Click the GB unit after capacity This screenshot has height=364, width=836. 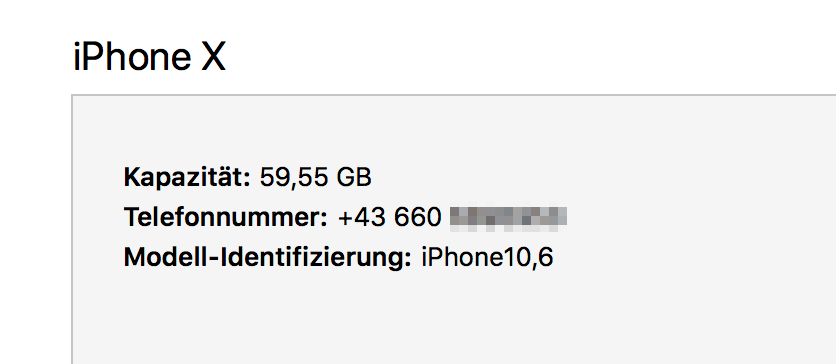coord(353,177)
